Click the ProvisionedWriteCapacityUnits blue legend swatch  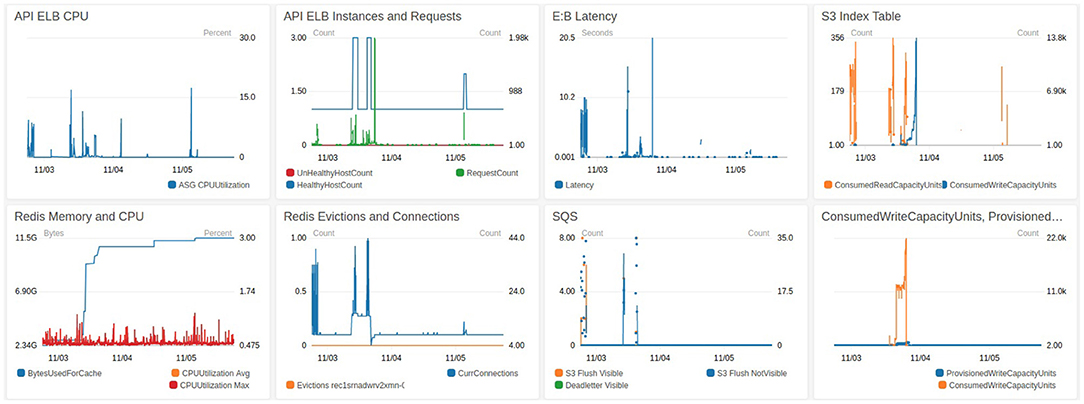940,374
